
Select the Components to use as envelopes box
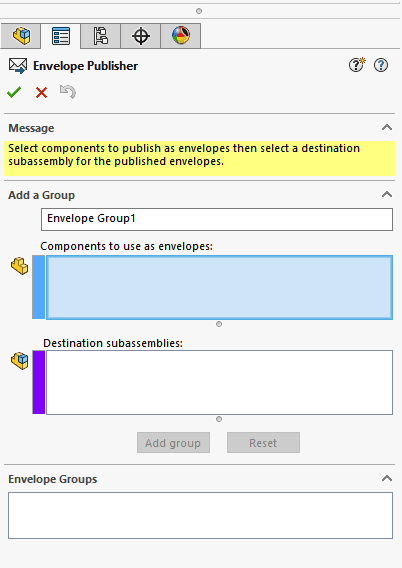click(x=219, y=287)
